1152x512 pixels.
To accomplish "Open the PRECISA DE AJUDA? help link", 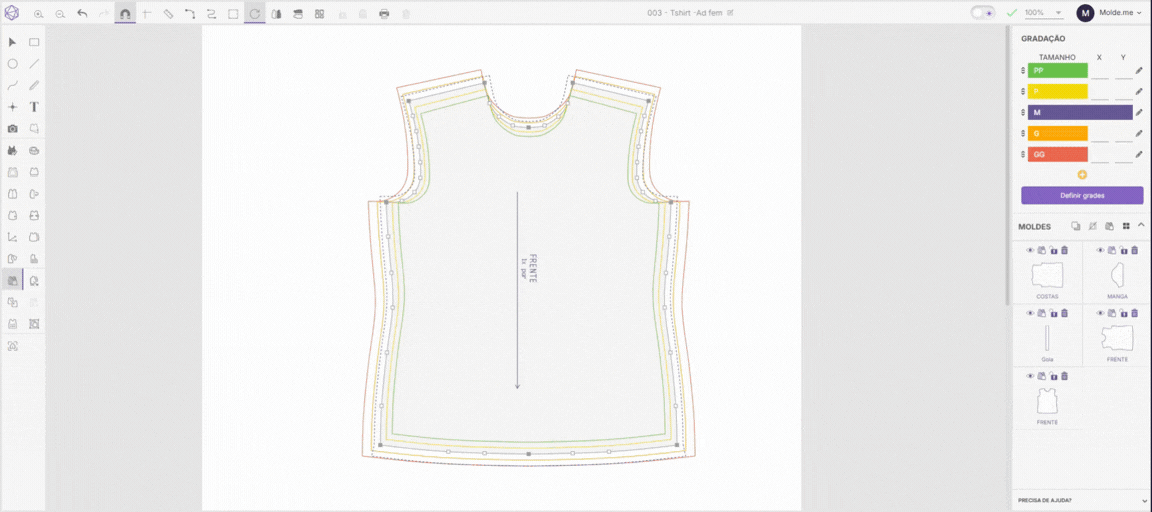I will (x=1043, y=501).
